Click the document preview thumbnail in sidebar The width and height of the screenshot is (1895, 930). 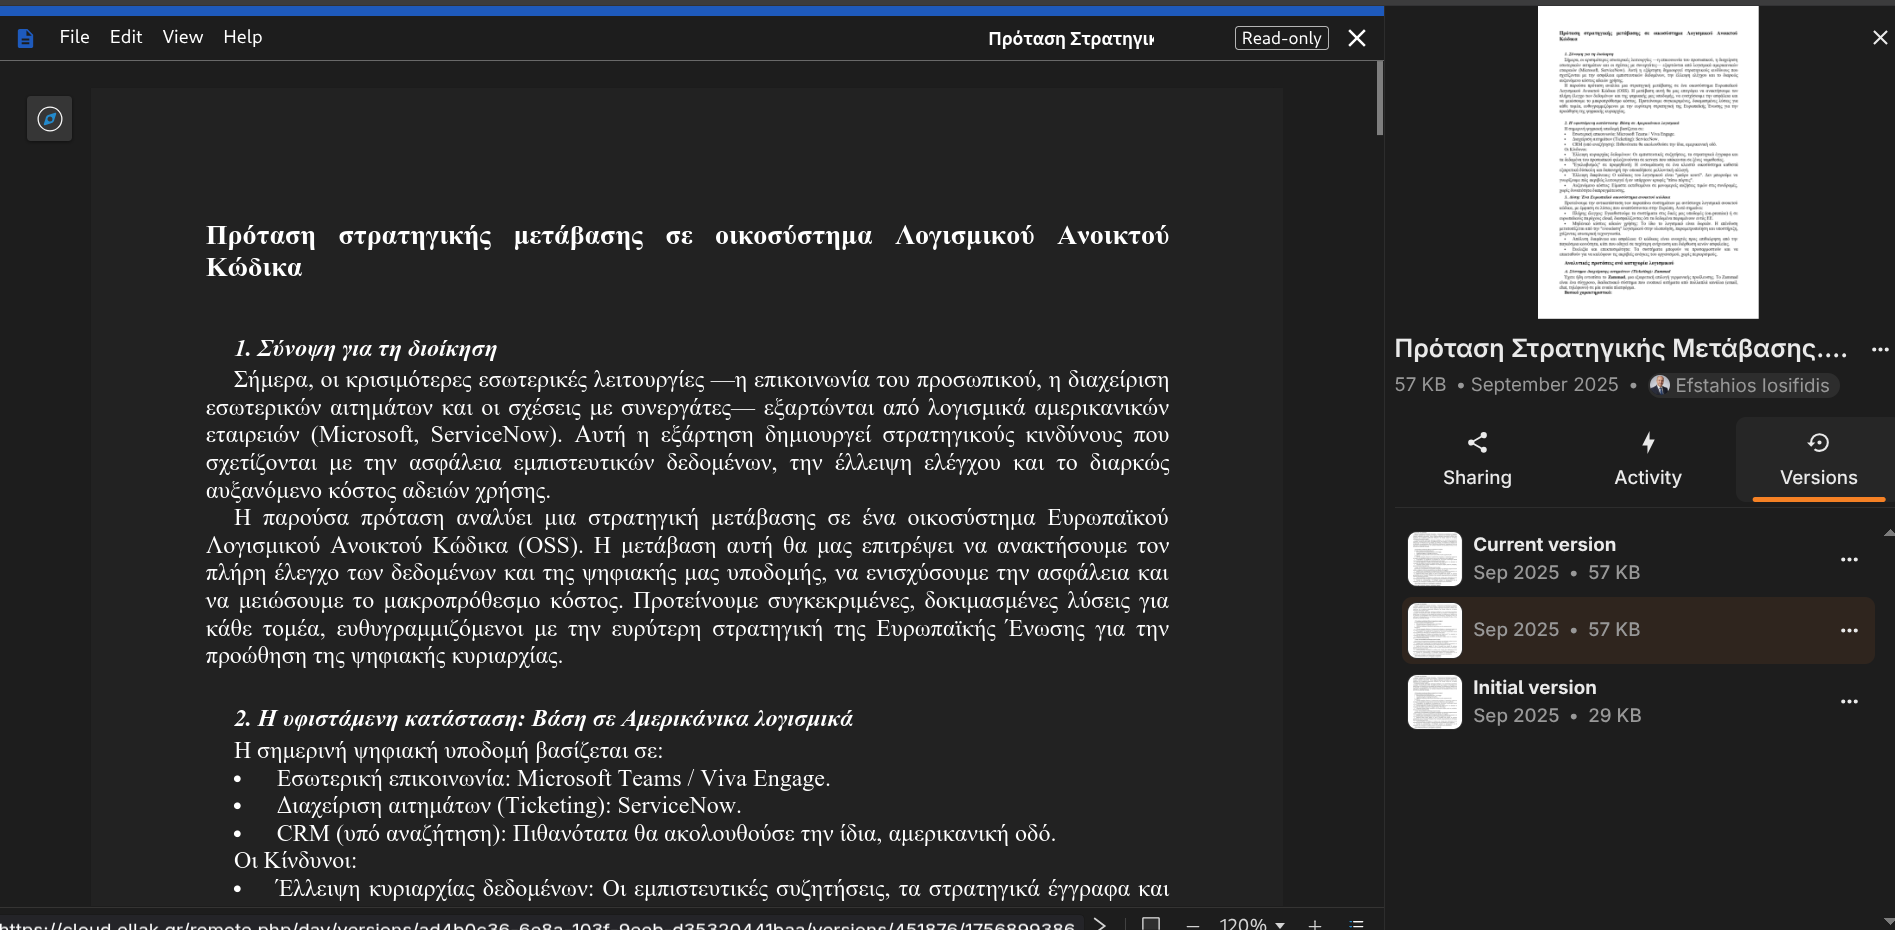1648,162
